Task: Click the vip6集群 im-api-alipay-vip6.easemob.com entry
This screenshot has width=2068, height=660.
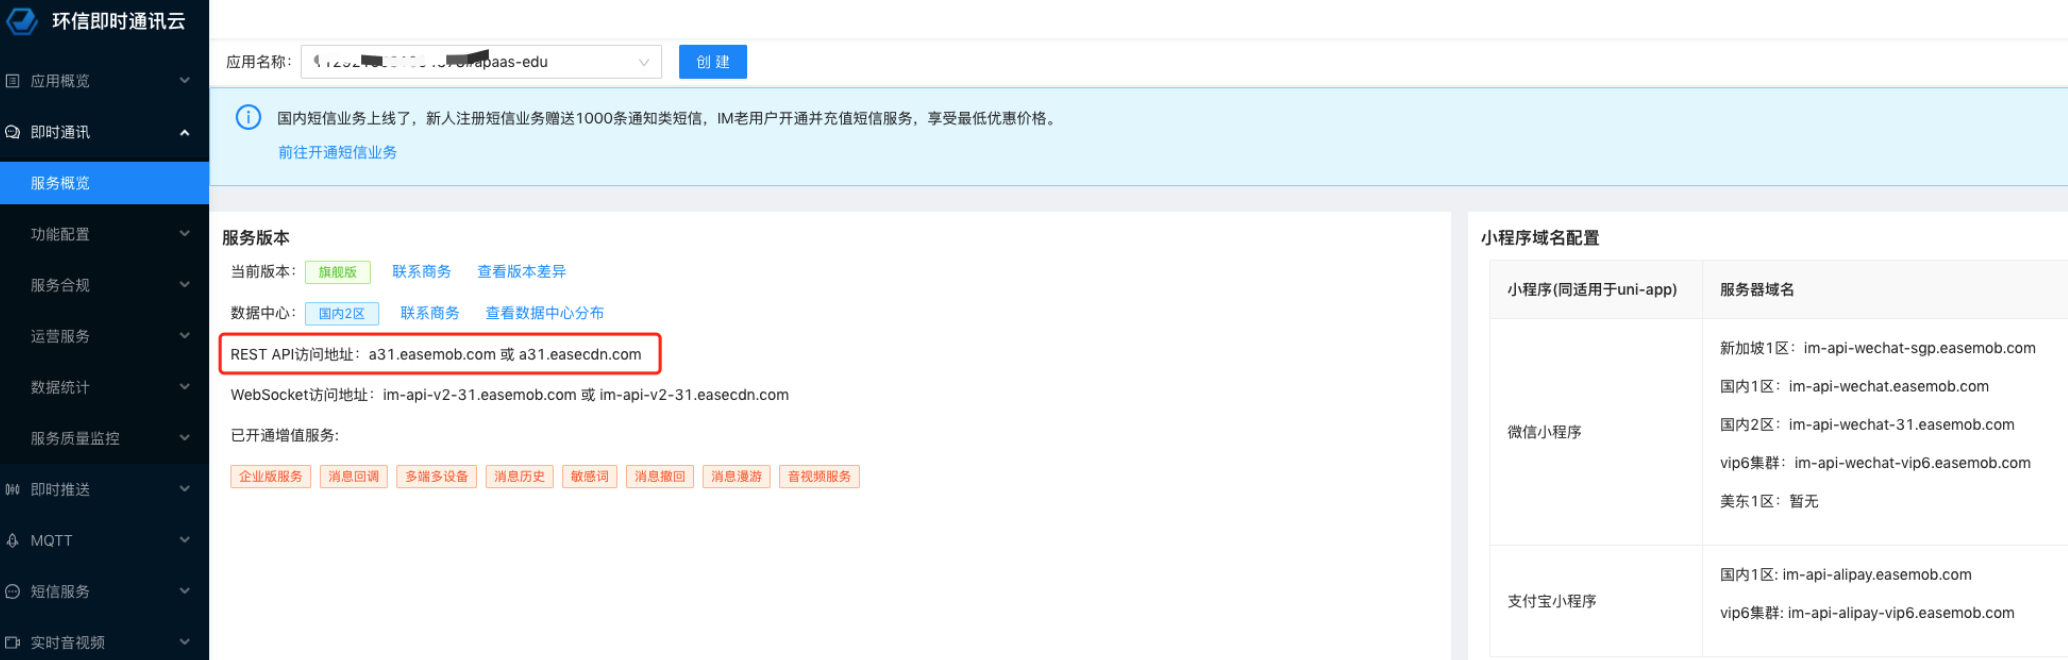Action: [x=1868, y=613]
